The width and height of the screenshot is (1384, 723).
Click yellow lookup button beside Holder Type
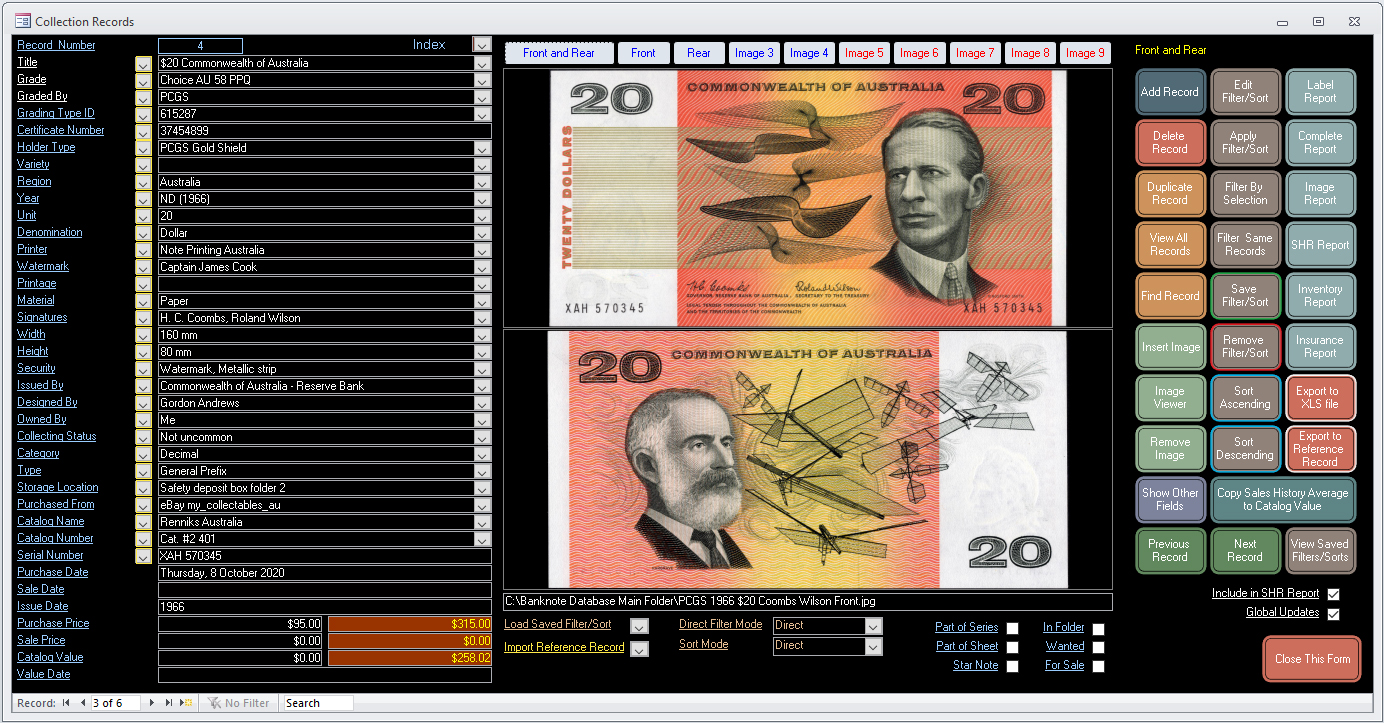pos(143,148)
